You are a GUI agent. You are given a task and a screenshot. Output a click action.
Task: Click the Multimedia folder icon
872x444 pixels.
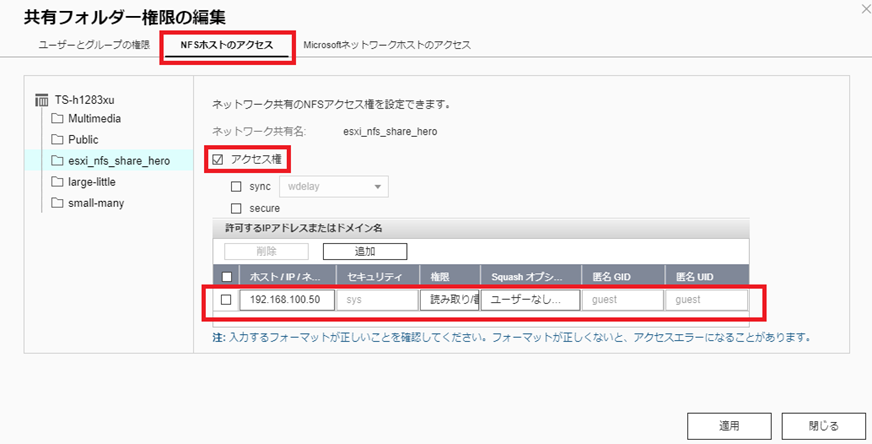(x=57, y=119)
